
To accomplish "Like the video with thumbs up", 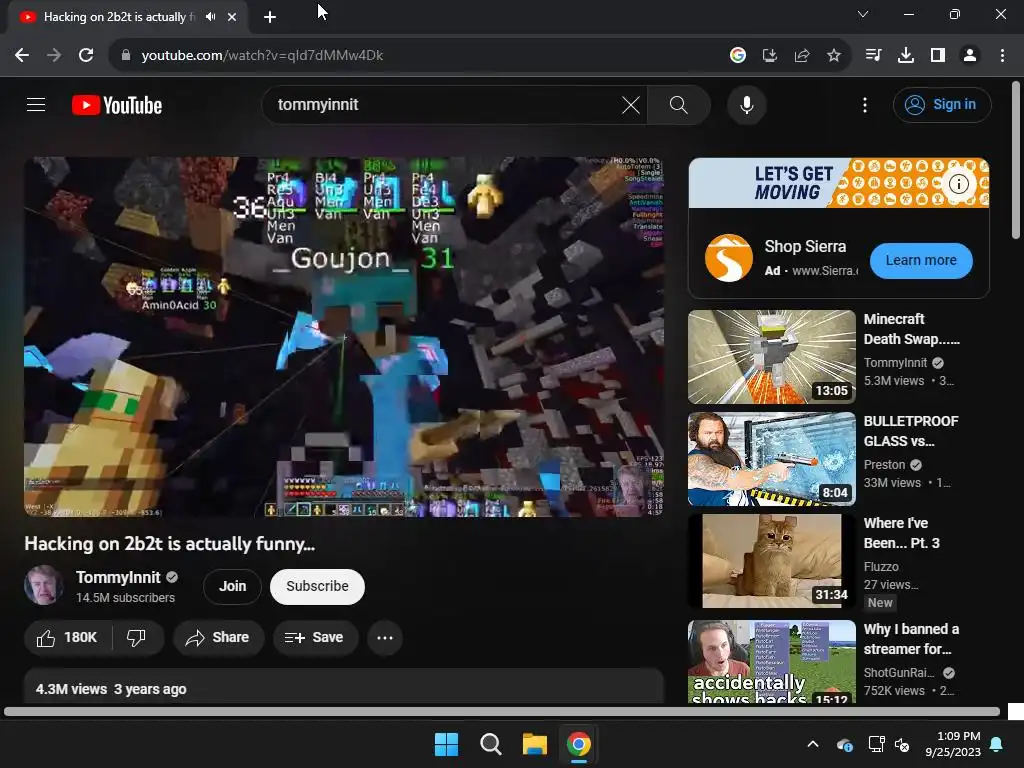I will click(x=67, y=637).
